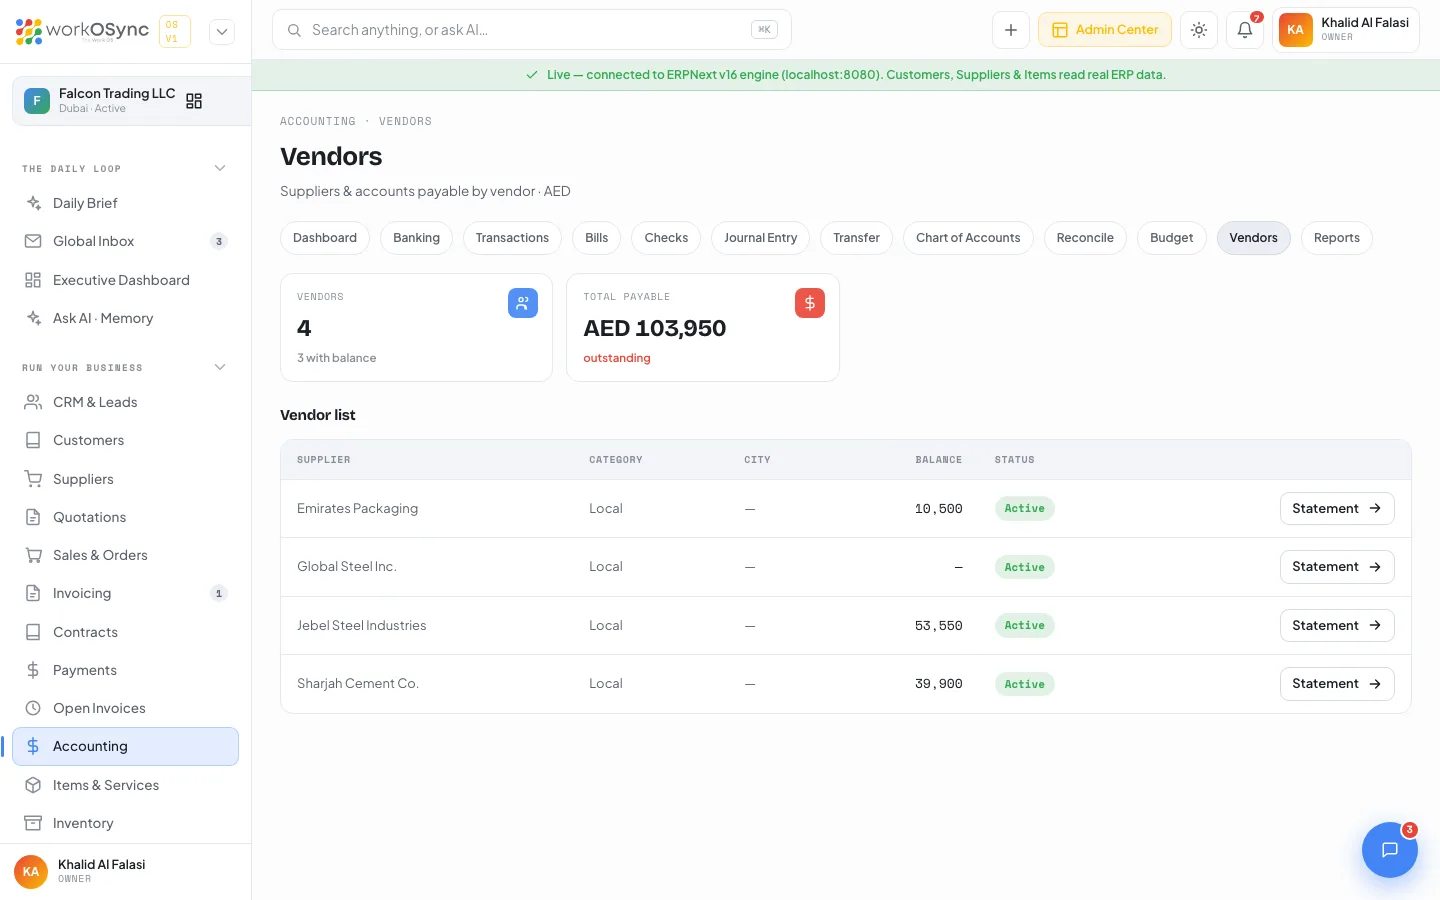
Task: Click the Suppliers cart icon
Action: tap(33, 479)
